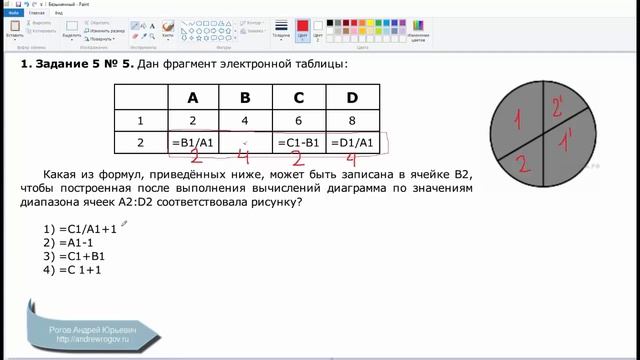The height and width of the screenshot is (360, 640).
Task: Open the Заливка fill dropdown
Action: tap(252, 31)
